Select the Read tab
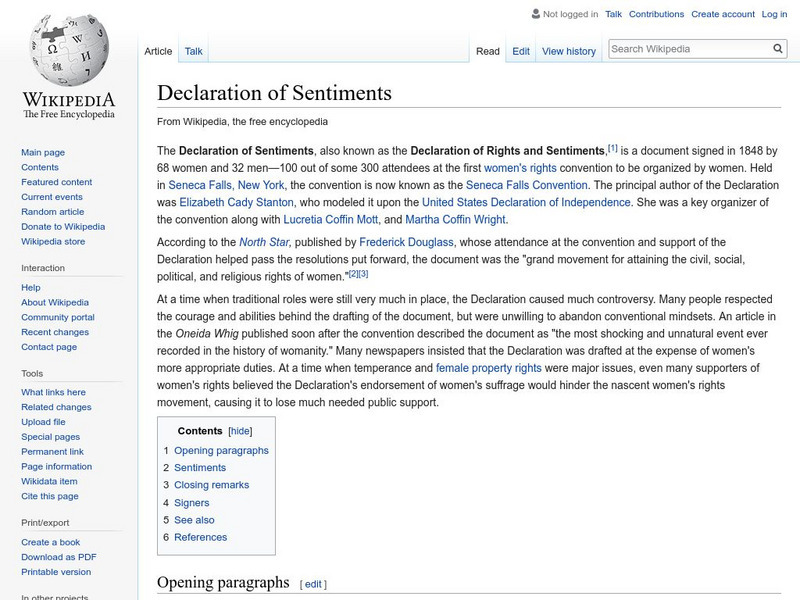This screenshot has height=600, width=800. click(x=487, y=51)
